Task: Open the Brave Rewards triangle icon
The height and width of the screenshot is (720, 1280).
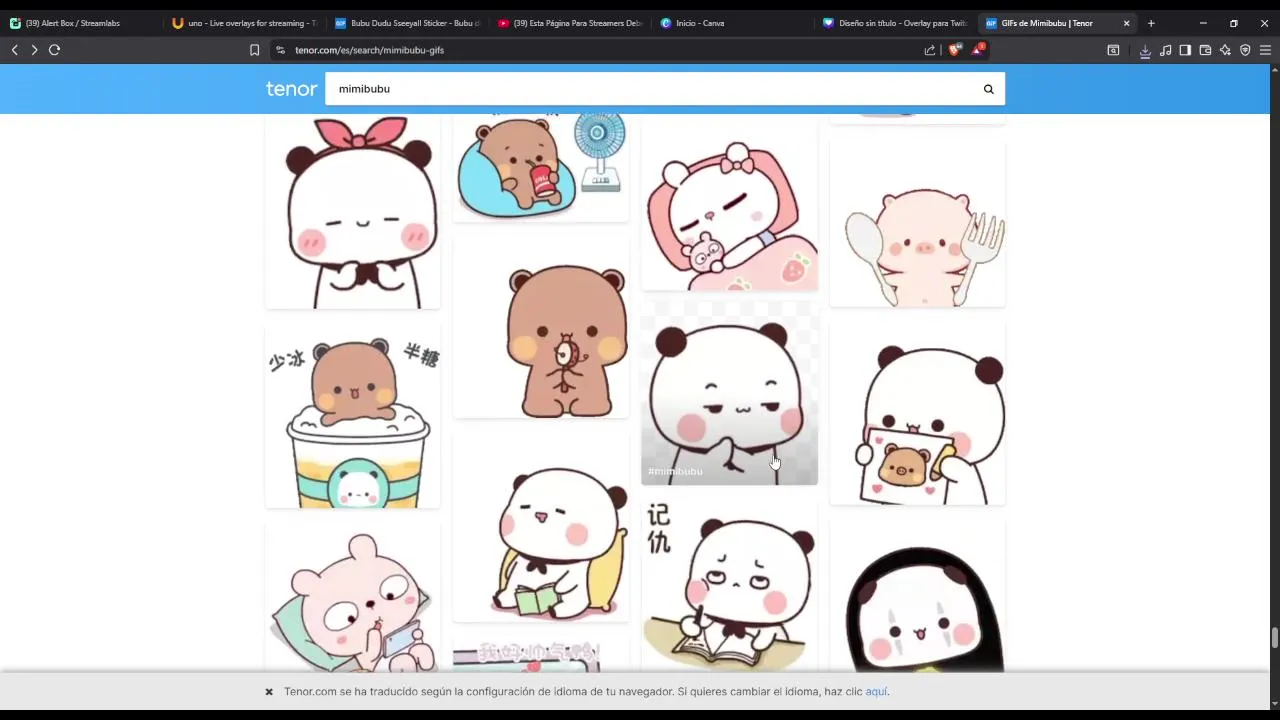Action: [978, 49]
